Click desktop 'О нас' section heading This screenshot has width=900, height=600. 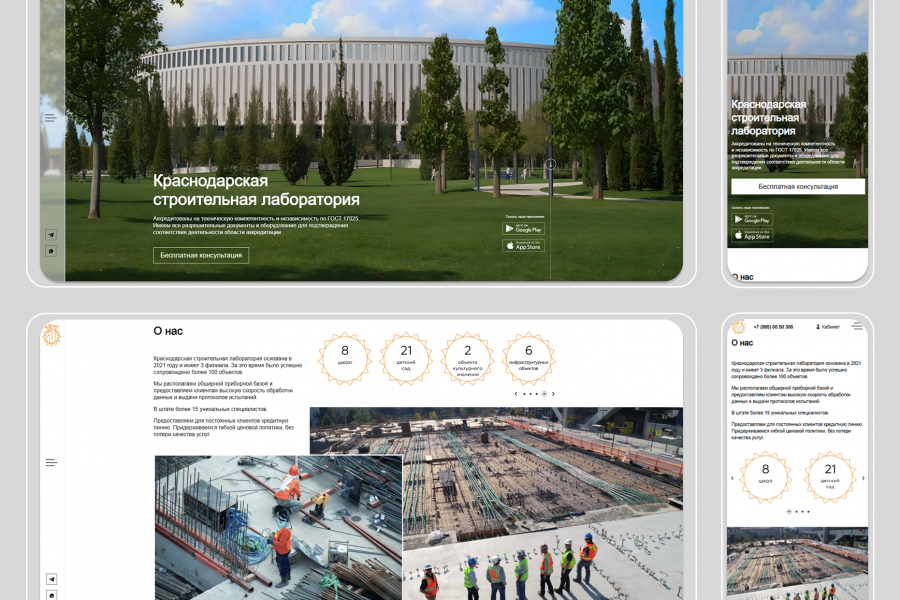pyautogui.click(x=168, y=331)
